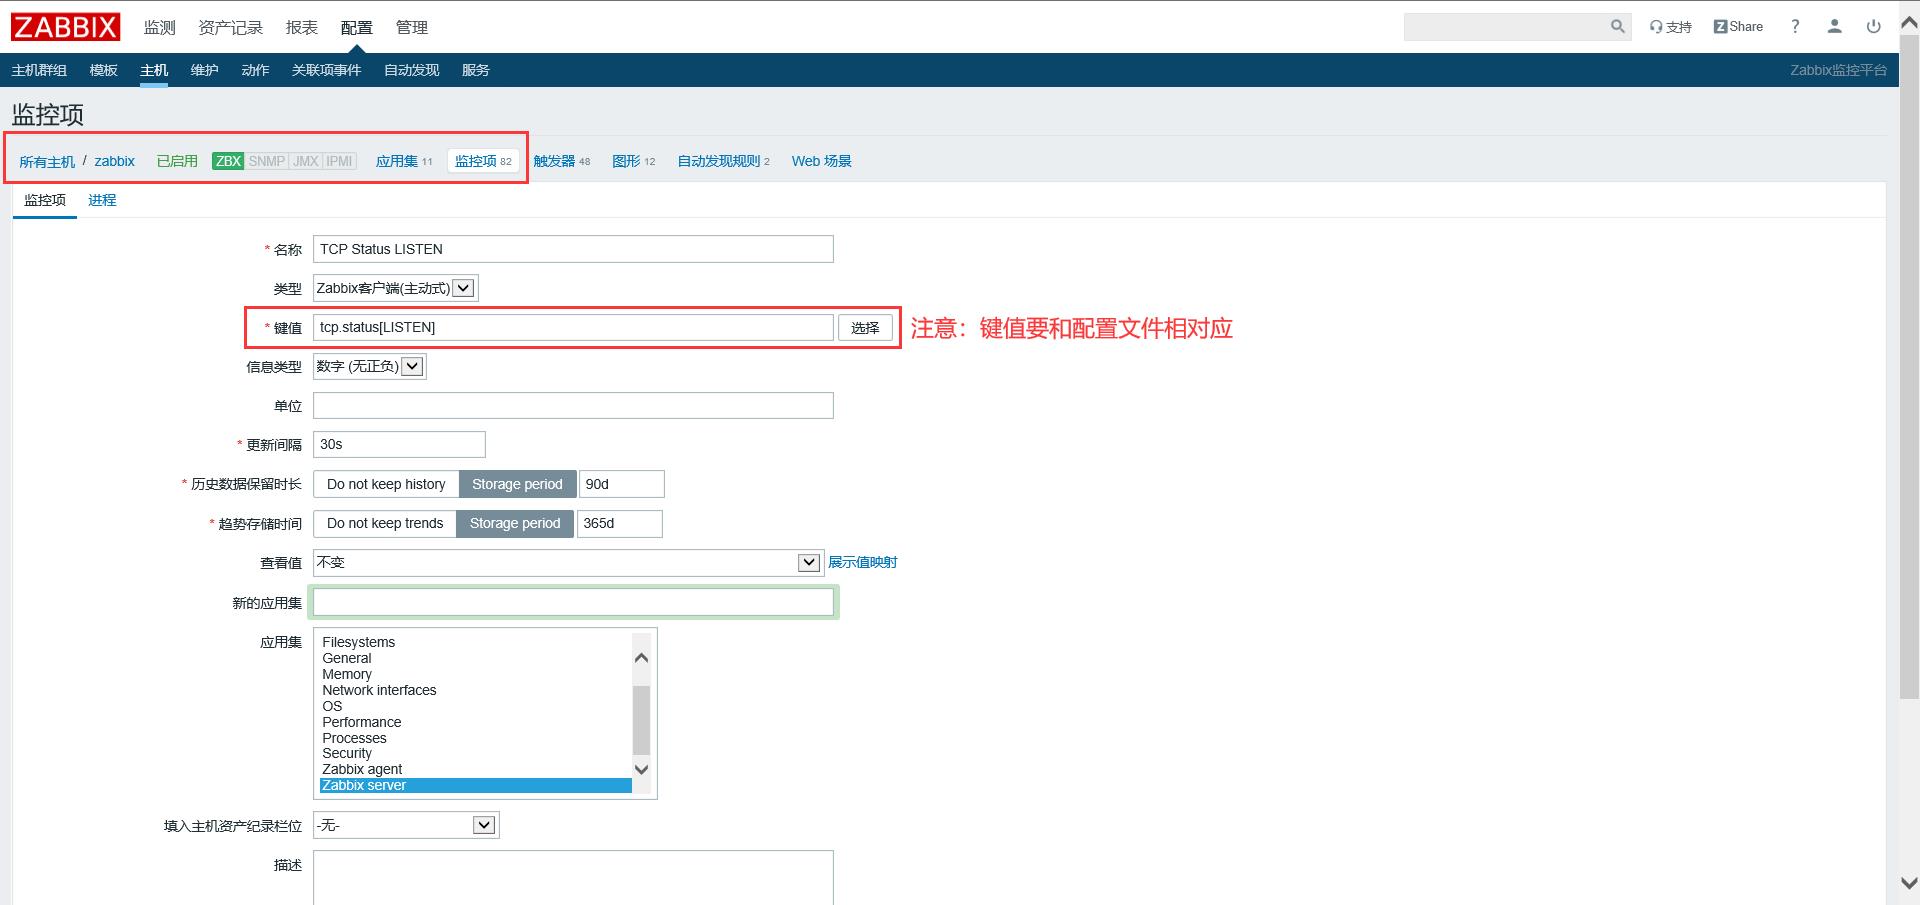Open the 支持 support link
Screen dimensions: 1920x905
coord(1671,27)
